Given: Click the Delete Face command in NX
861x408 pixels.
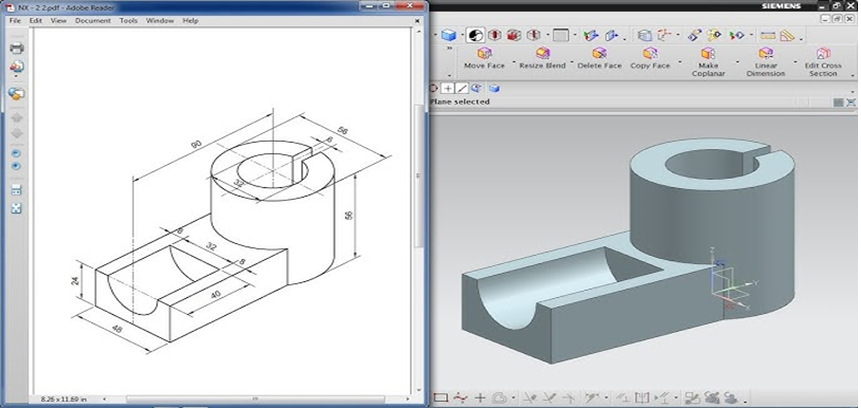Looking at the screenshot, I should pyautogui.click(x=599, y=58).
